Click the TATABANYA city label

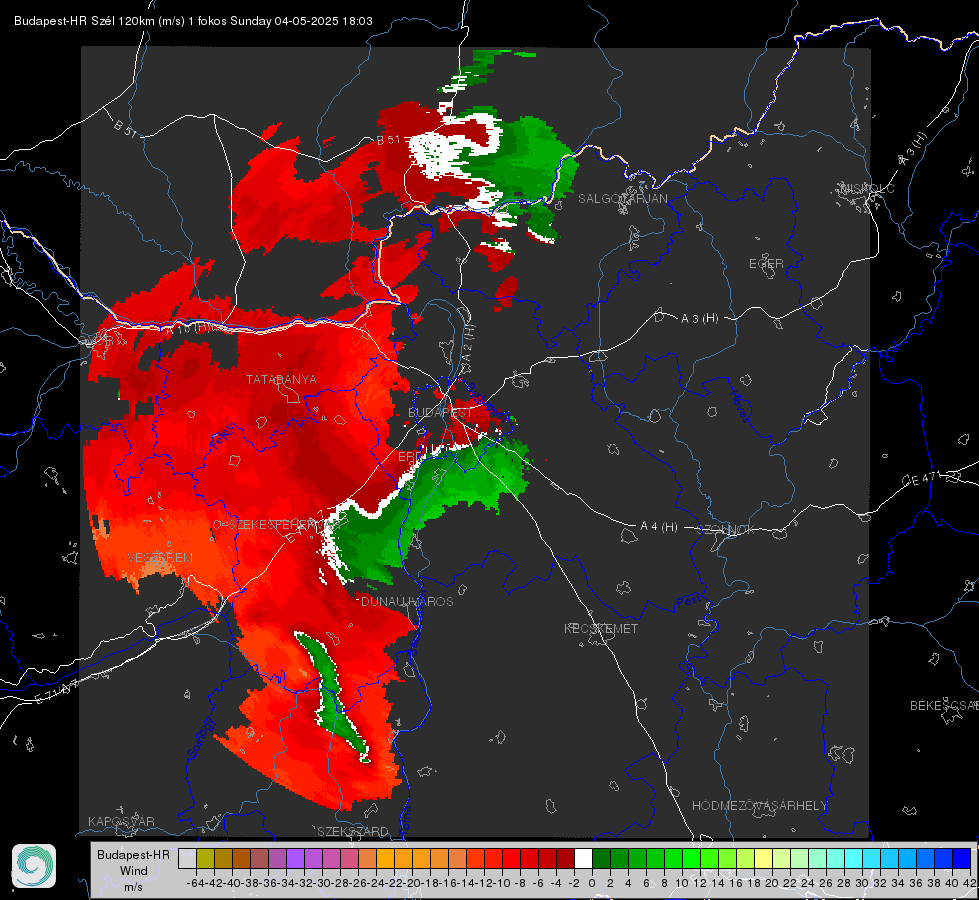pos(281,380)
